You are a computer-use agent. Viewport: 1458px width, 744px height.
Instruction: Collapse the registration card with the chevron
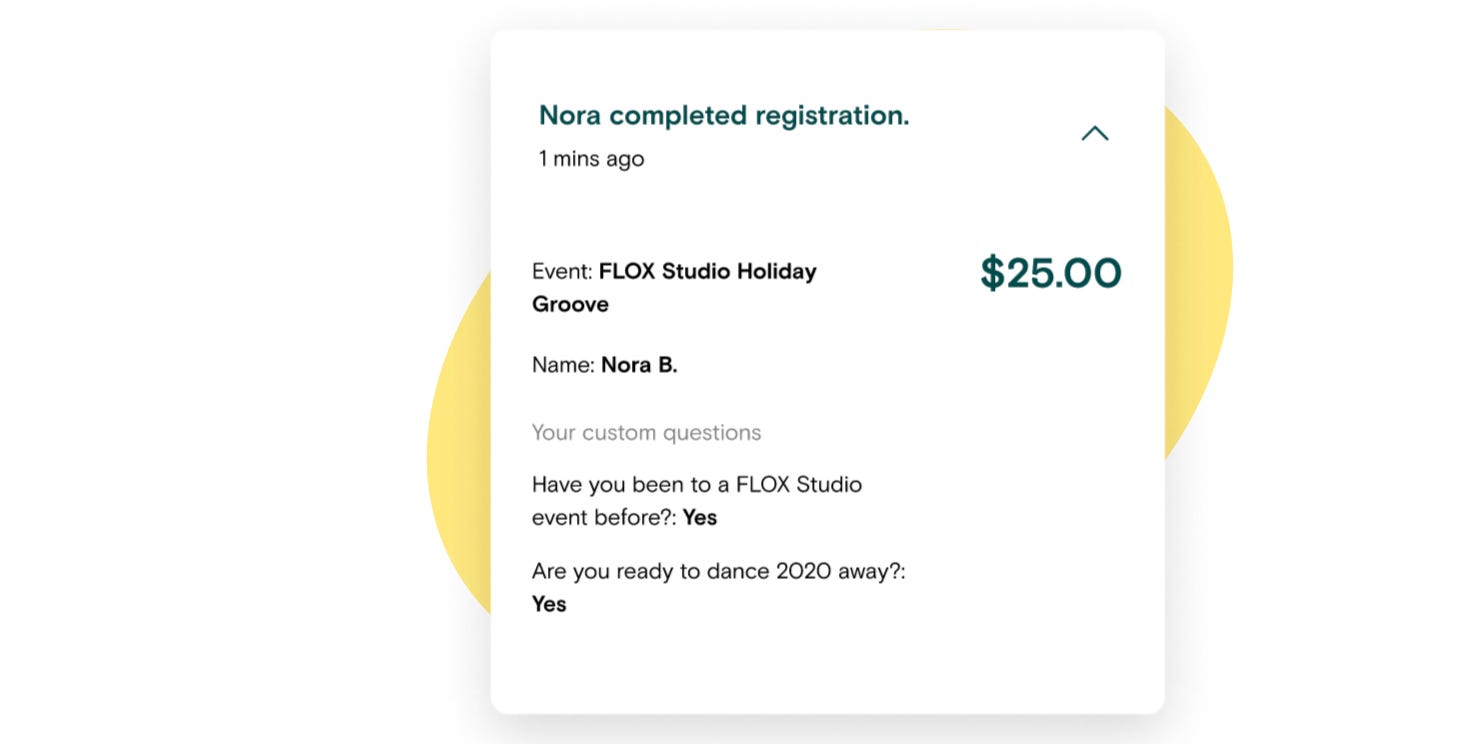point(1095,133)
